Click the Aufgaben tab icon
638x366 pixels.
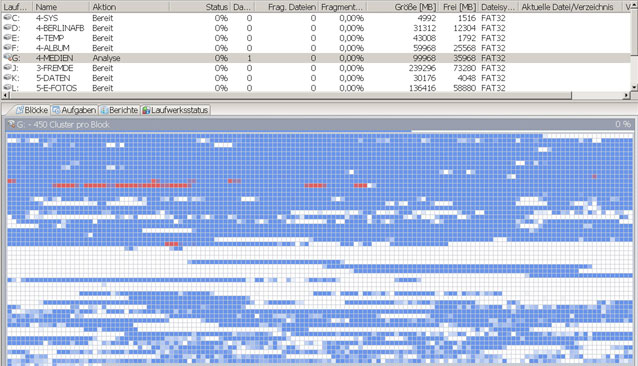click(x=56, y=110)
